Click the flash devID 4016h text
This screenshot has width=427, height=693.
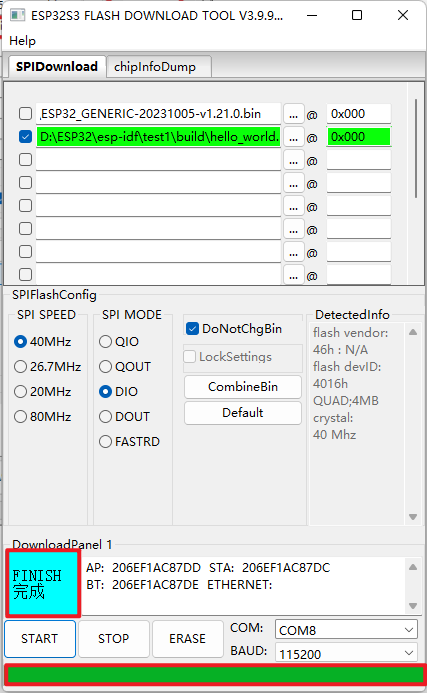(331, 384)
